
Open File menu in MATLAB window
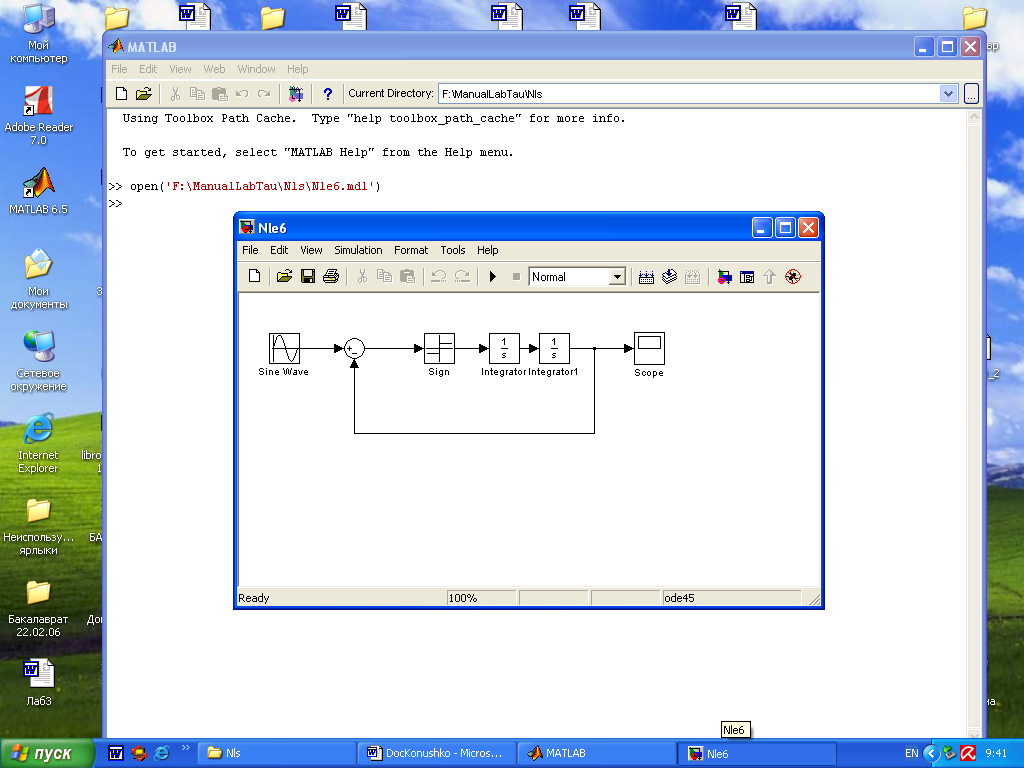pos(119,69)
